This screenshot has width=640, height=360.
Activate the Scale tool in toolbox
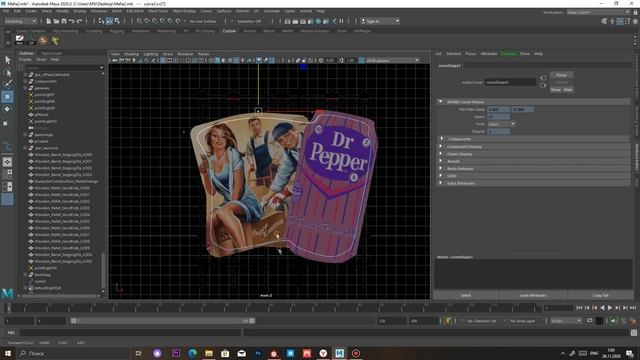pyautogui.click(x=6, y=123)
